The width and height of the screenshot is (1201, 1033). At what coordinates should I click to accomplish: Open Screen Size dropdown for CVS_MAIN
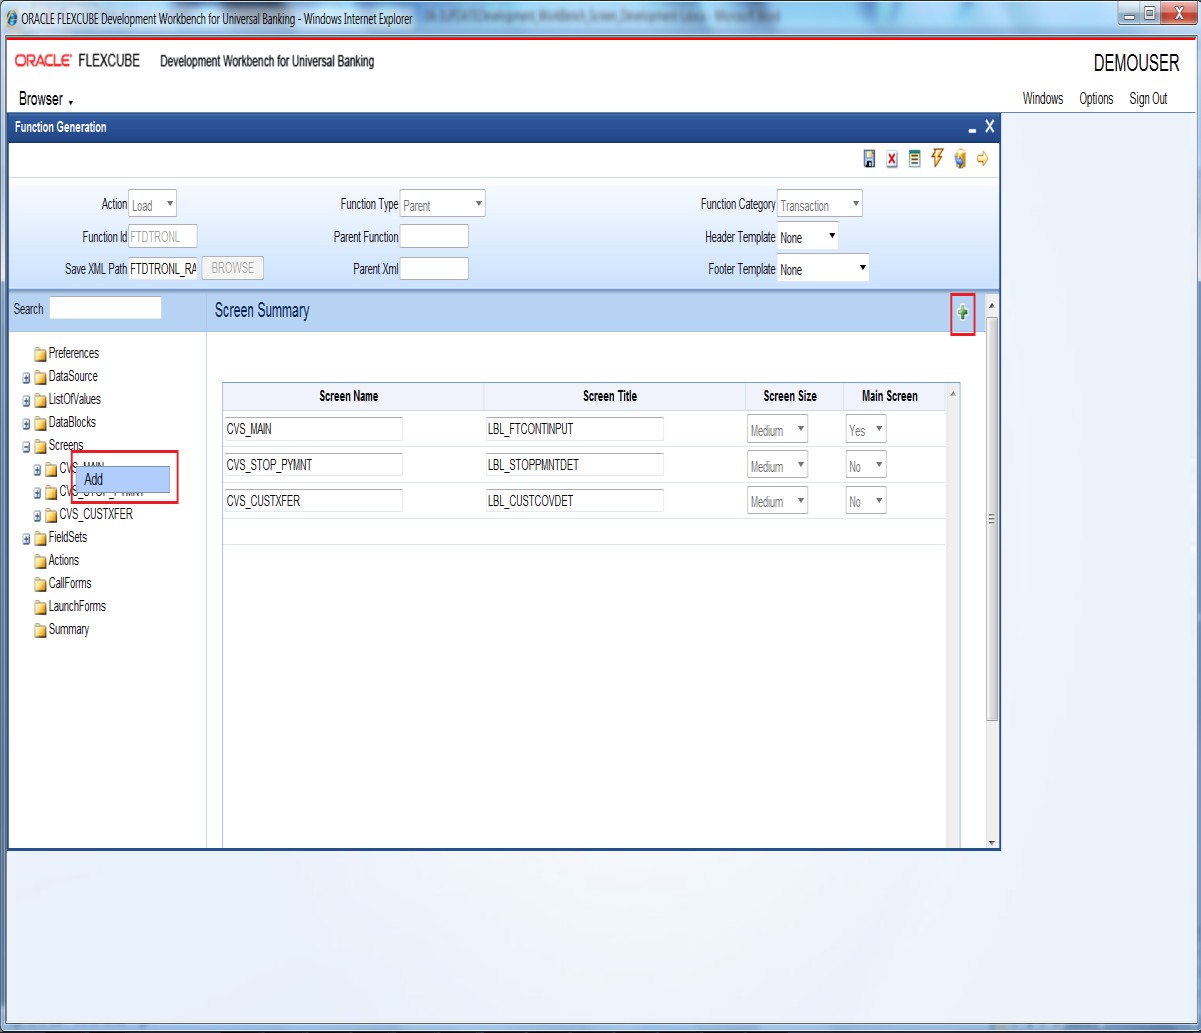coord(777,430)
